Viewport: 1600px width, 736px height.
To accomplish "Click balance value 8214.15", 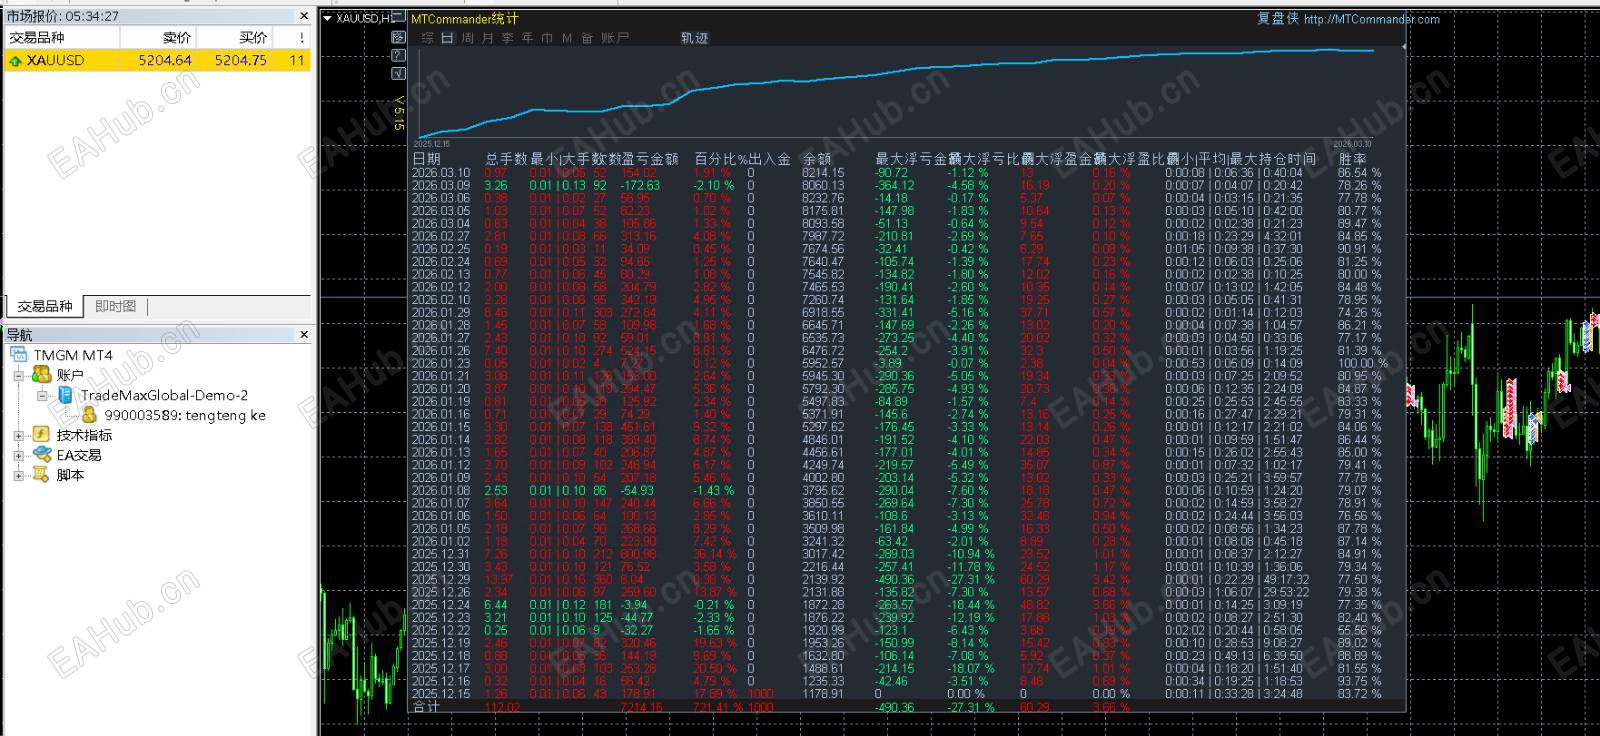I will coord(823,173).
